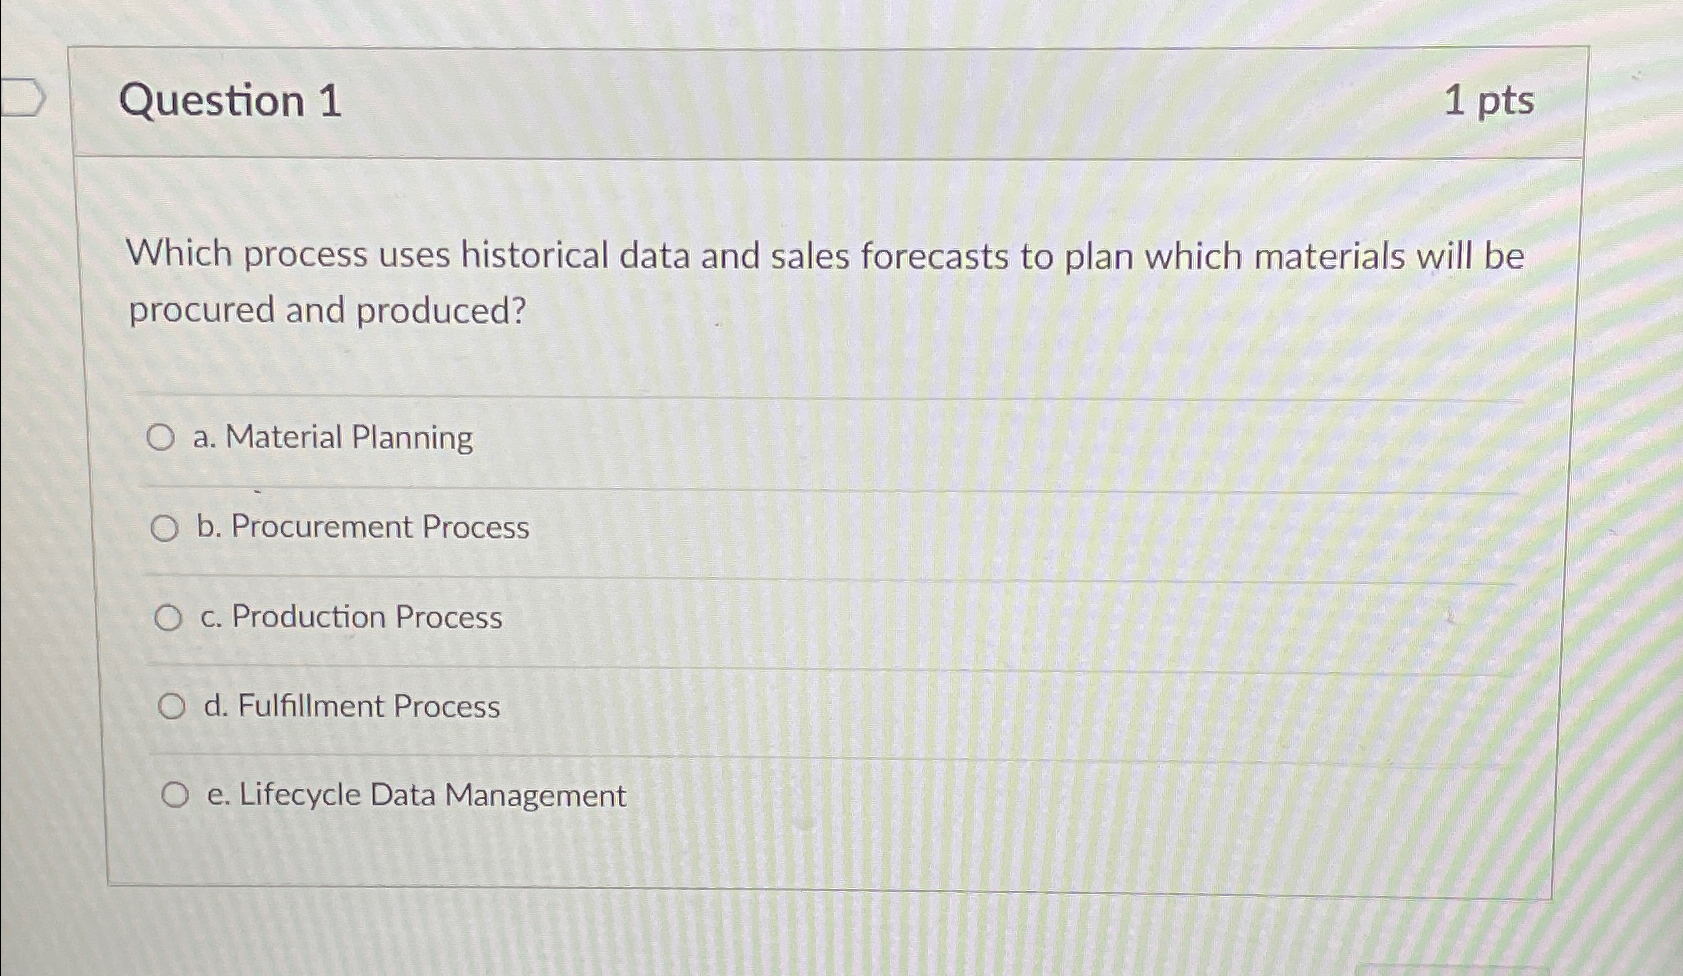
Task: Click the radio button beside Procurement Process
Action: 166,528
